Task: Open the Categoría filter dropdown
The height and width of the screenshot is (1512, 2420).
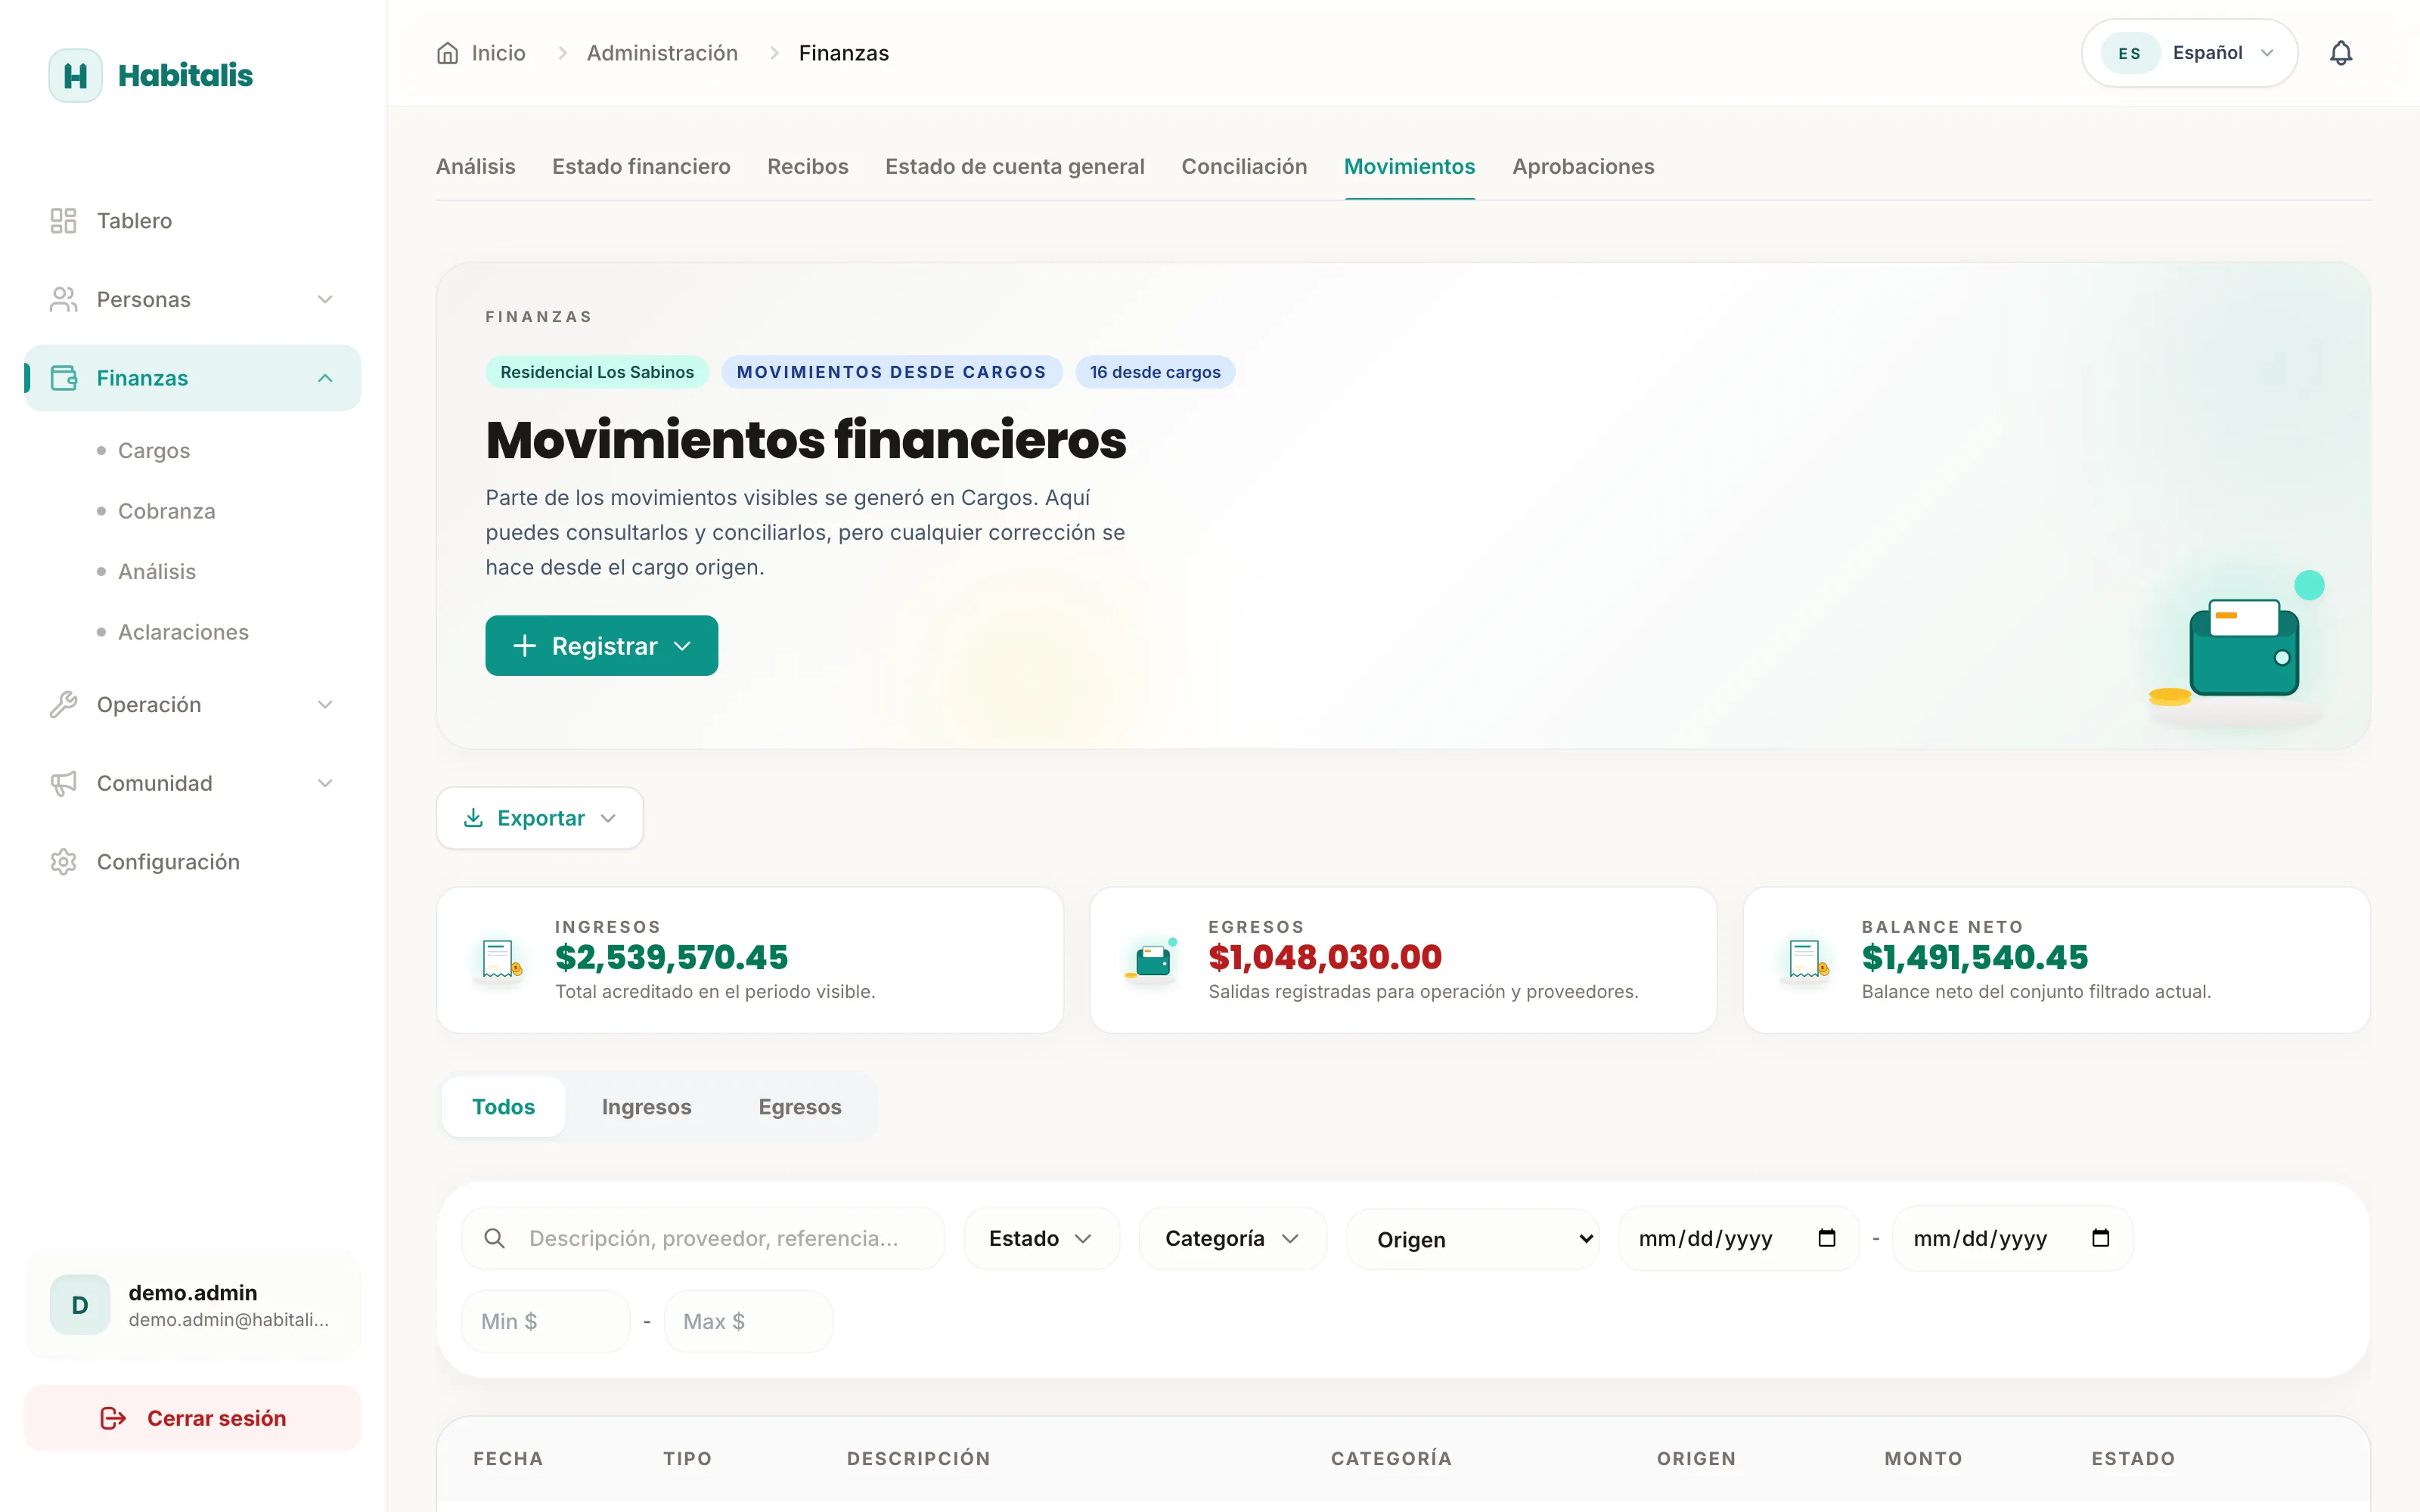Action: coord(1233,1238)
